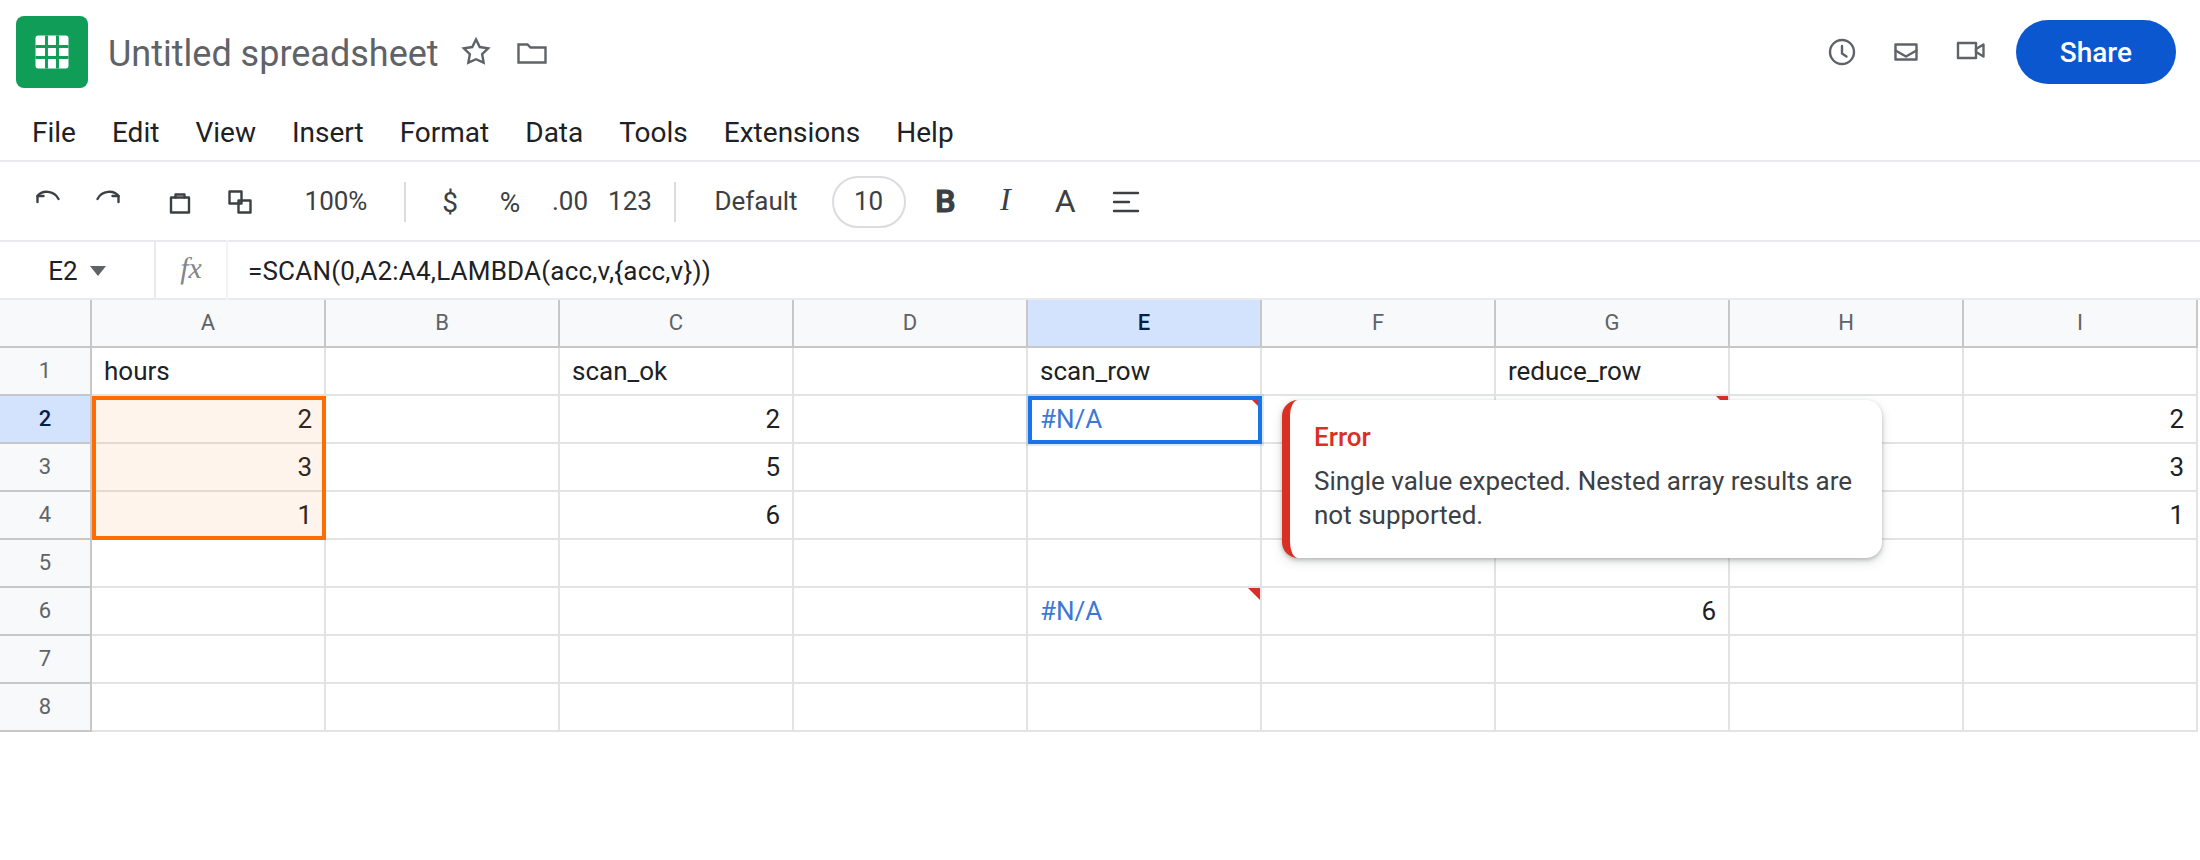Viewport: 2200px width, 860px height.
Task: Open the comments icon
Action: pos(1906,52)
